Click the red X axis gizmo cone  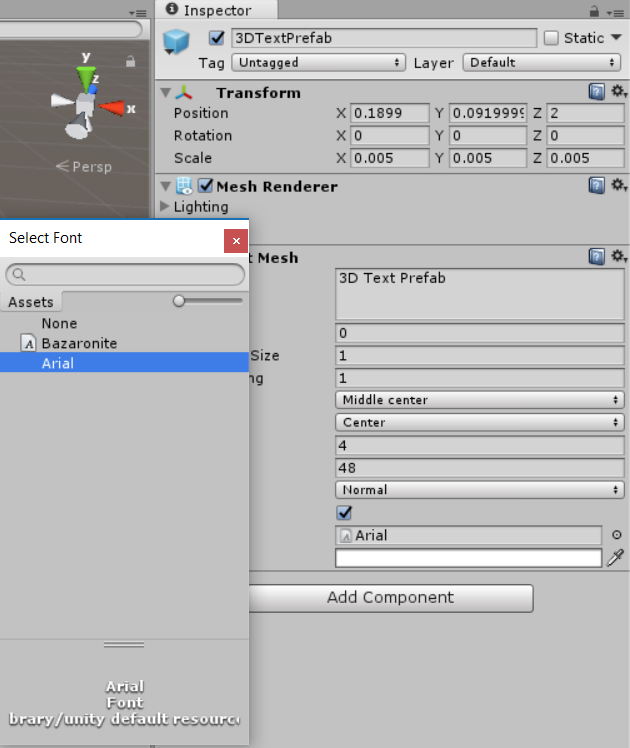(111, 108)
